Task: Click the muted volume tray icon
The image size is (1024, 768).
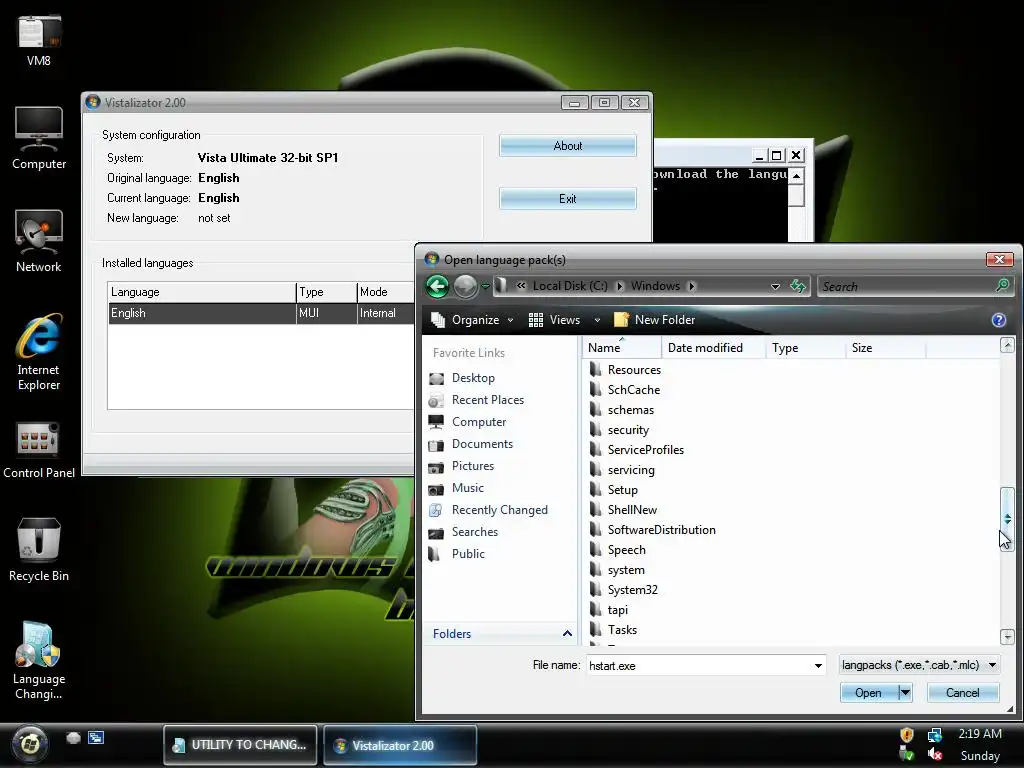Action: click(x=935, y=754)
